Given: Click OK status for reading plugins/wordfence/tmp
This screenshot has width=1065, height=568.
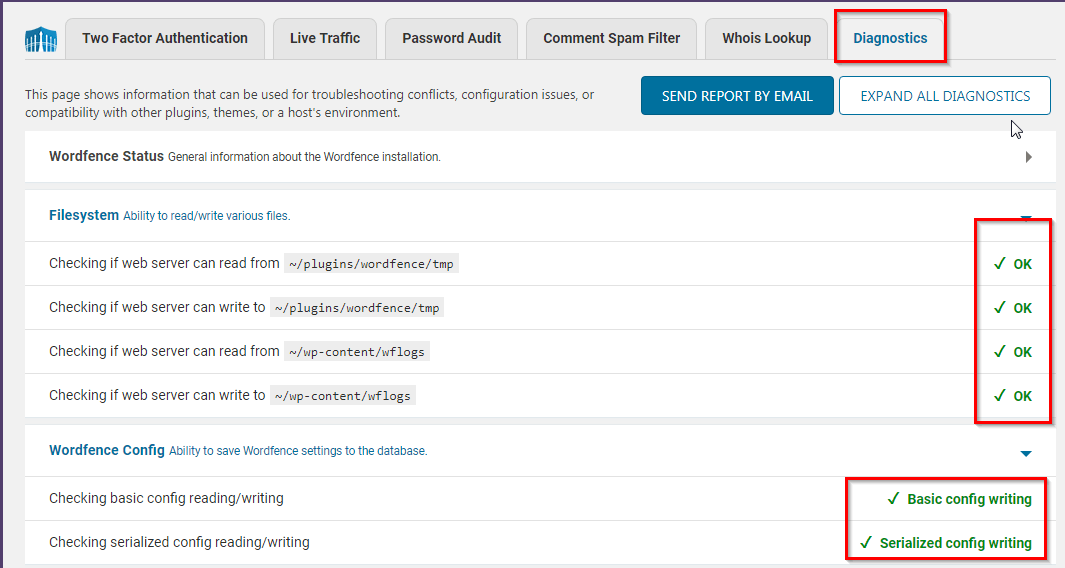Looking at the screenshot, I should [x=1013, y=264].
